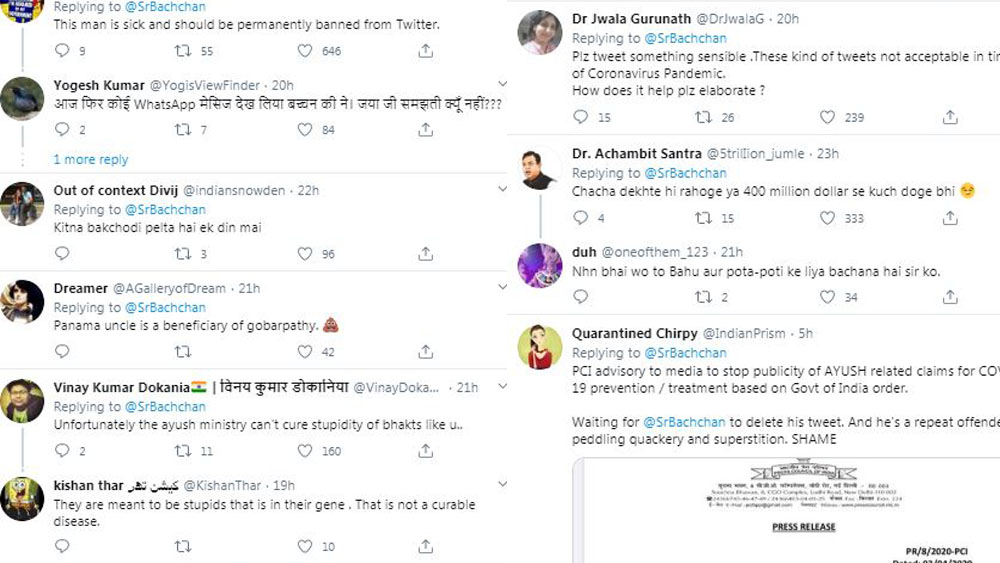Open the 22h timestamp on Divij's tweet
This screenshot has width=1000, height=563.
point(308,190)
